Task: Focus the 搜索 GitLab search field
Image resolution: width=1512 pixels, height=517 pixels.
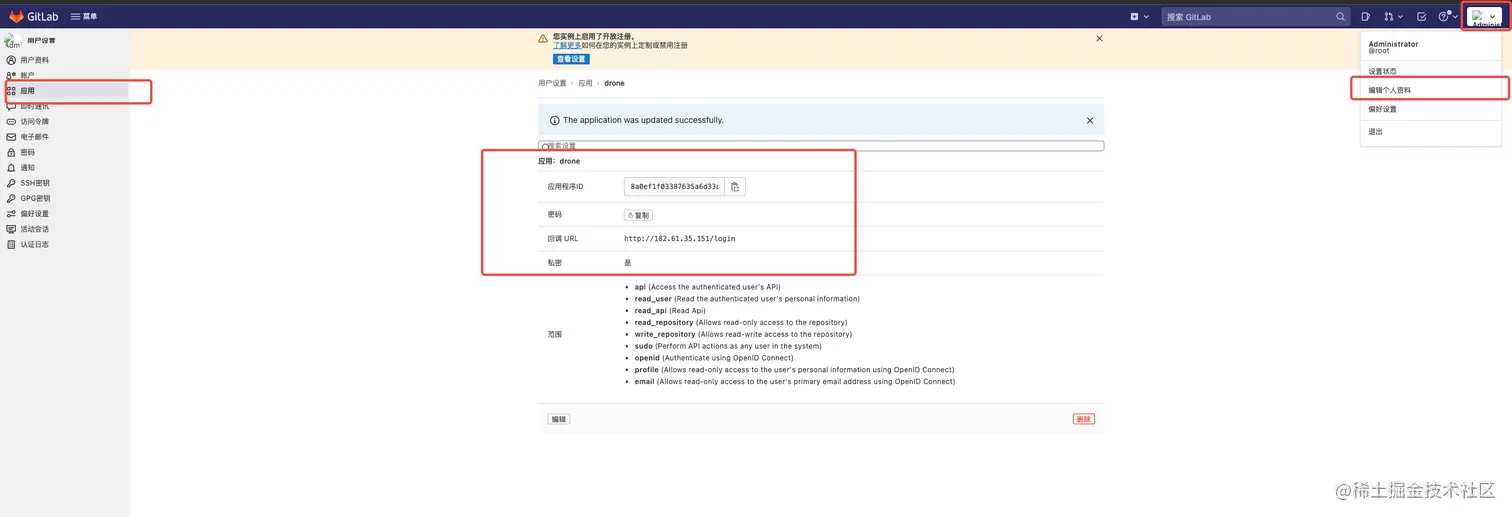Action: tap(1256, 16)
